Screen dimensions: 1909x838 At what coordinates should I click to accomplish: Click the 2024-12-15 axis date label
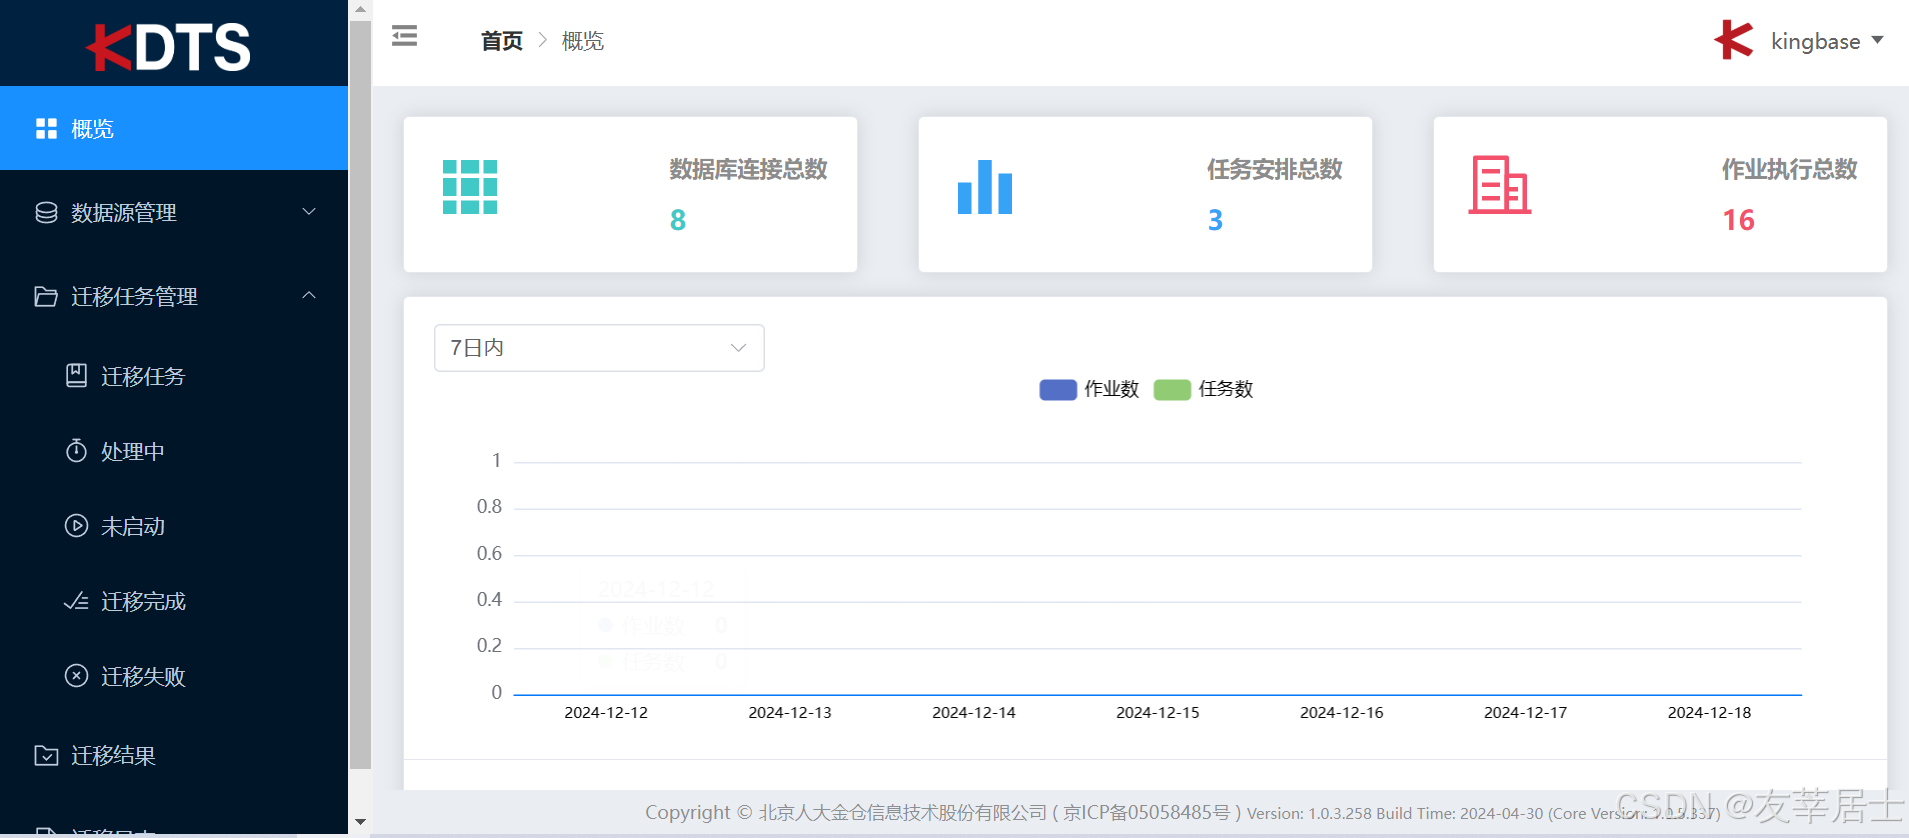(x=1158, y=712)
